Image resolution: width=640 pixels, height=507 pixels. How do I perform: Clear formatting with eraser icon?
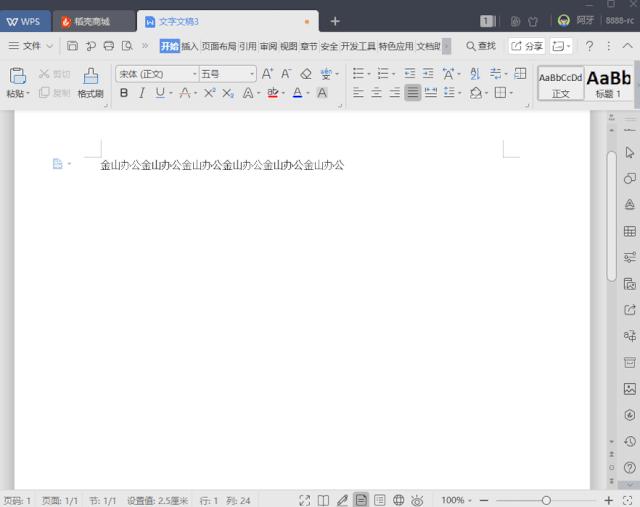coord(306,74)
